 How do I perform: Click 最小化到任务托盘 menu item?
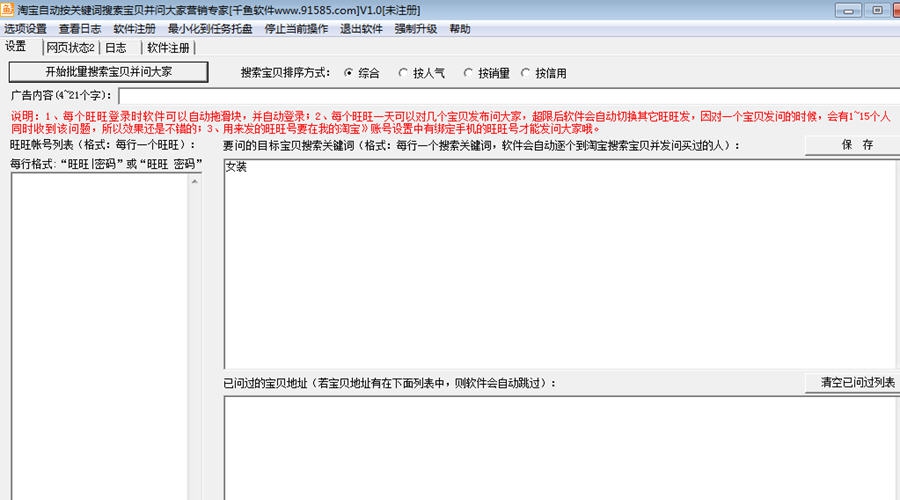210,29
